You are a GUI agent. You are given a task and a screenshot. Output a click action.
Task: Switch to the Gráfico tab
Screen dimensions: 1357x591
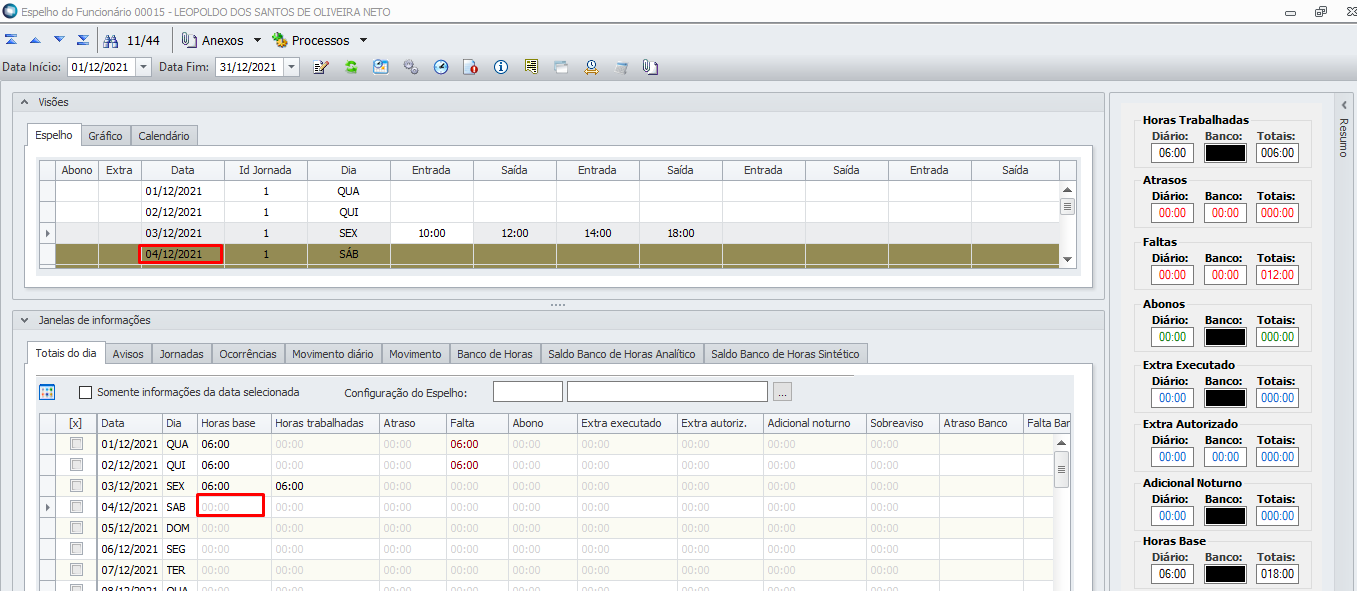pos(105,135)
